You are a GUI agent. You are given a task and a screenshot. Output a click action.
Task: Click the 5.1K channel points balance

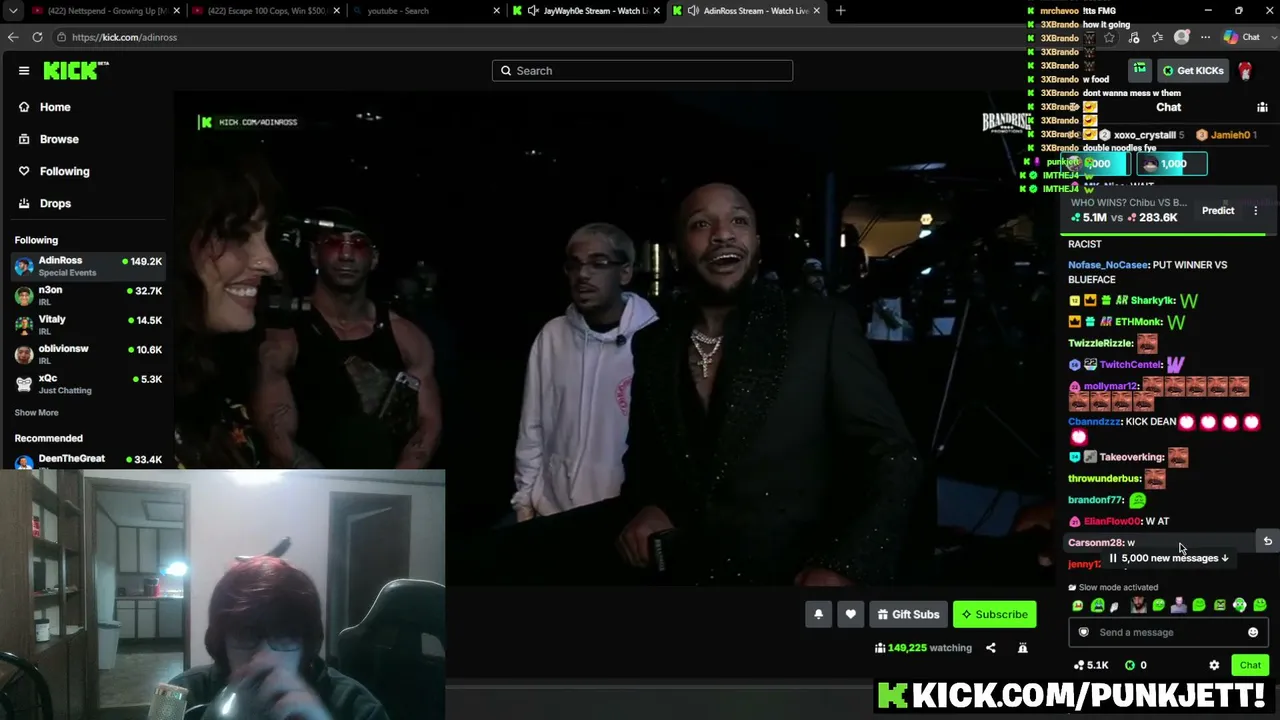point(1090,665)
